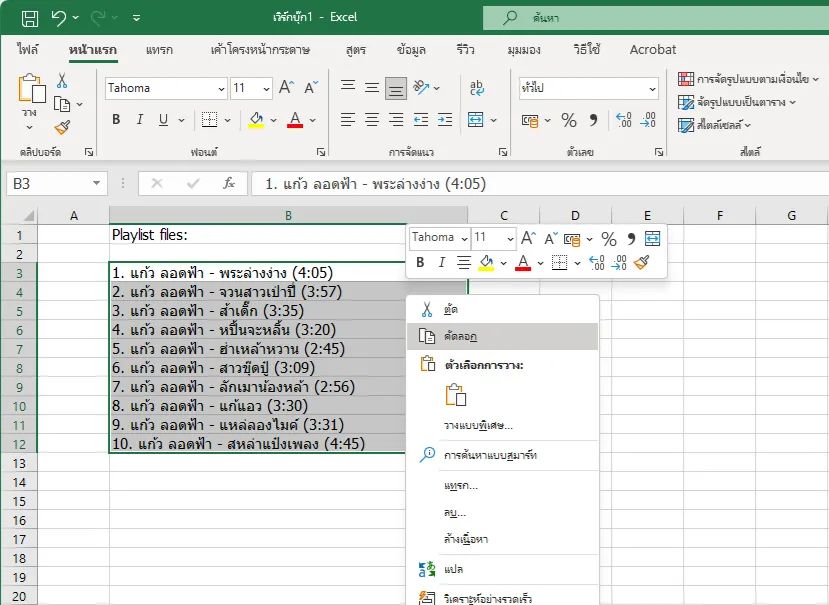The image size is (829, 605).
Task: Click ribbon yellow Fill Color button
Action: point(256,120)
